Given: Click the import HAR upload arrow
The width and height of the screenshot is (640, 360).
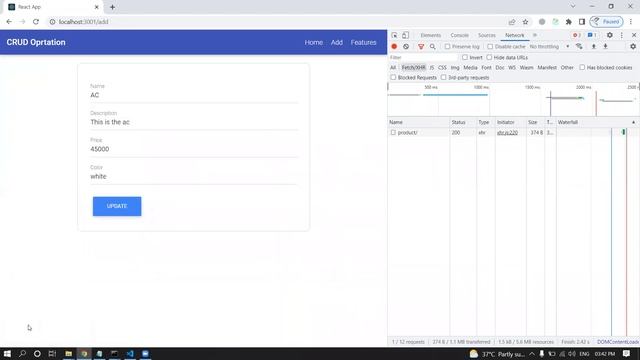Looking at the screenshot, I should point(594,47).
